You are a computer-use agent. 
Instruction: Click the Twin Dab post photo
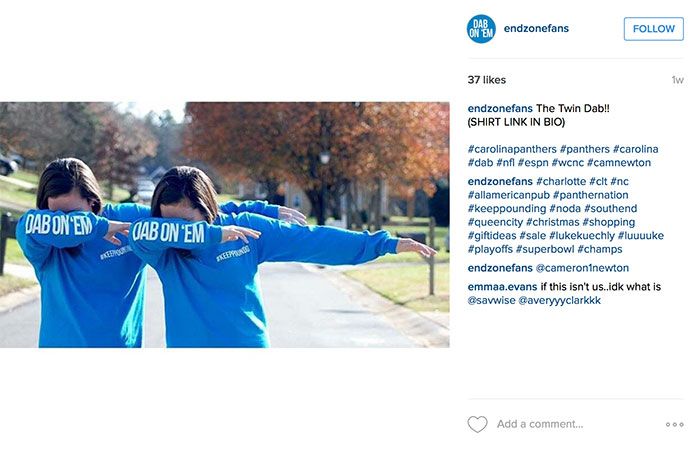pyautogui.click(x=225, y=224)
